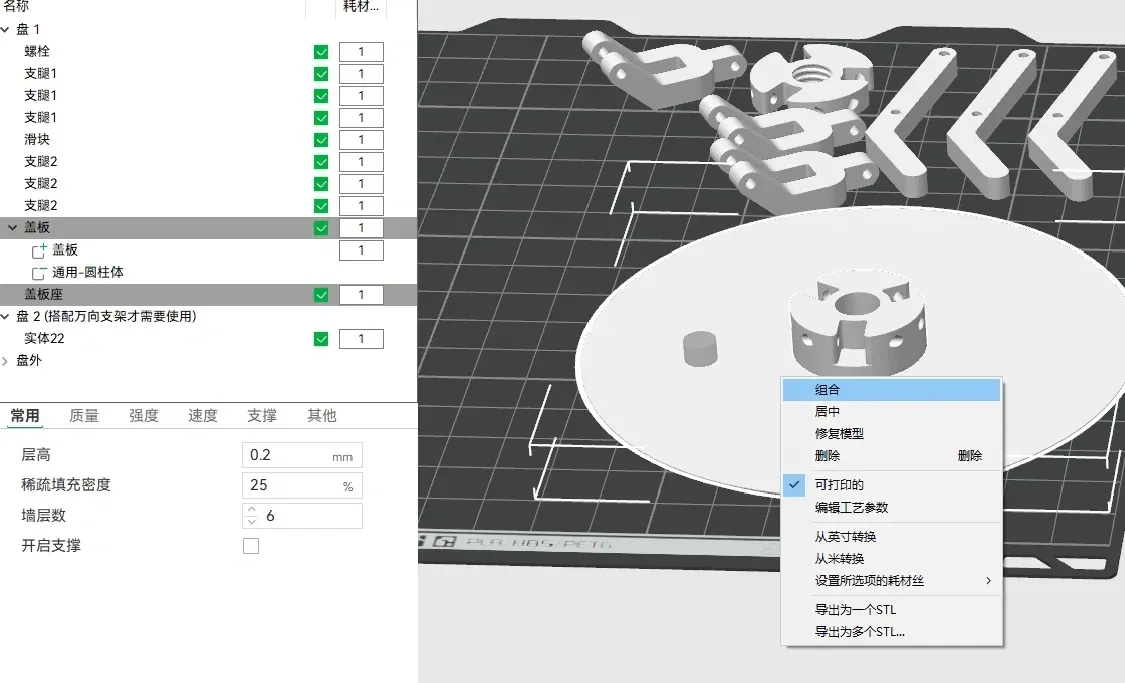Switch to the 常用 tab
Image resolution: width=1125 pixels, height=683 pixels.
coord(25,415)
